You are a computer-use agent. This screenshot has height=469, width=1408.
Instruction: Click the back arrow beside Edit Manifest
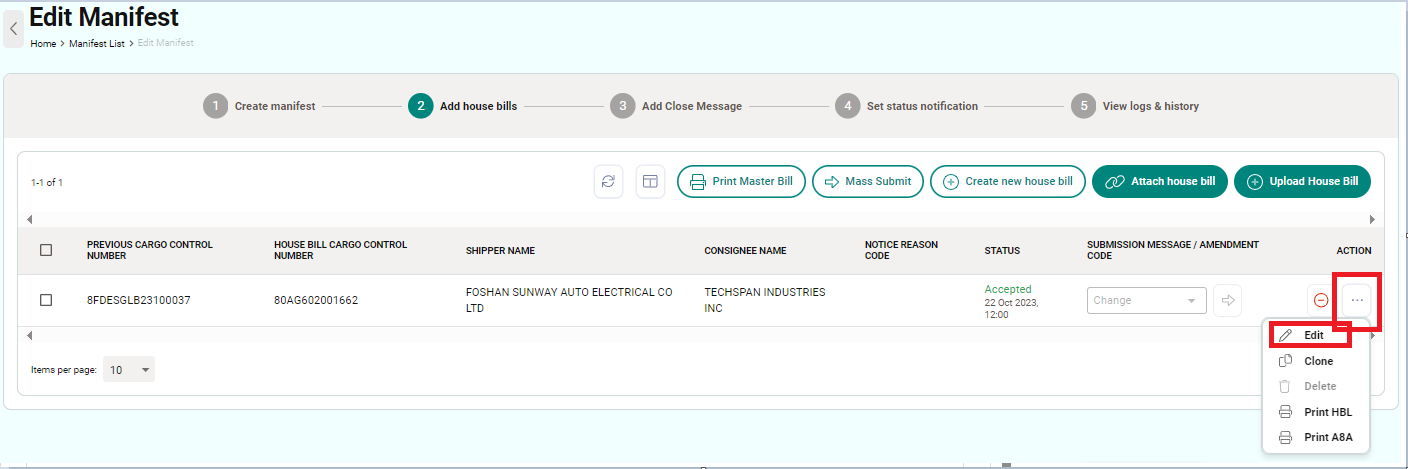[x=13, y=29]
